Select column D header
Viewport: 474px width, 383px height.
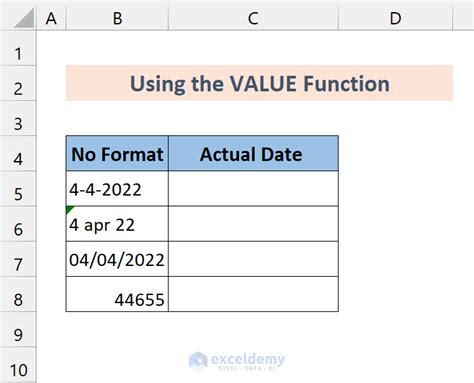396,18
